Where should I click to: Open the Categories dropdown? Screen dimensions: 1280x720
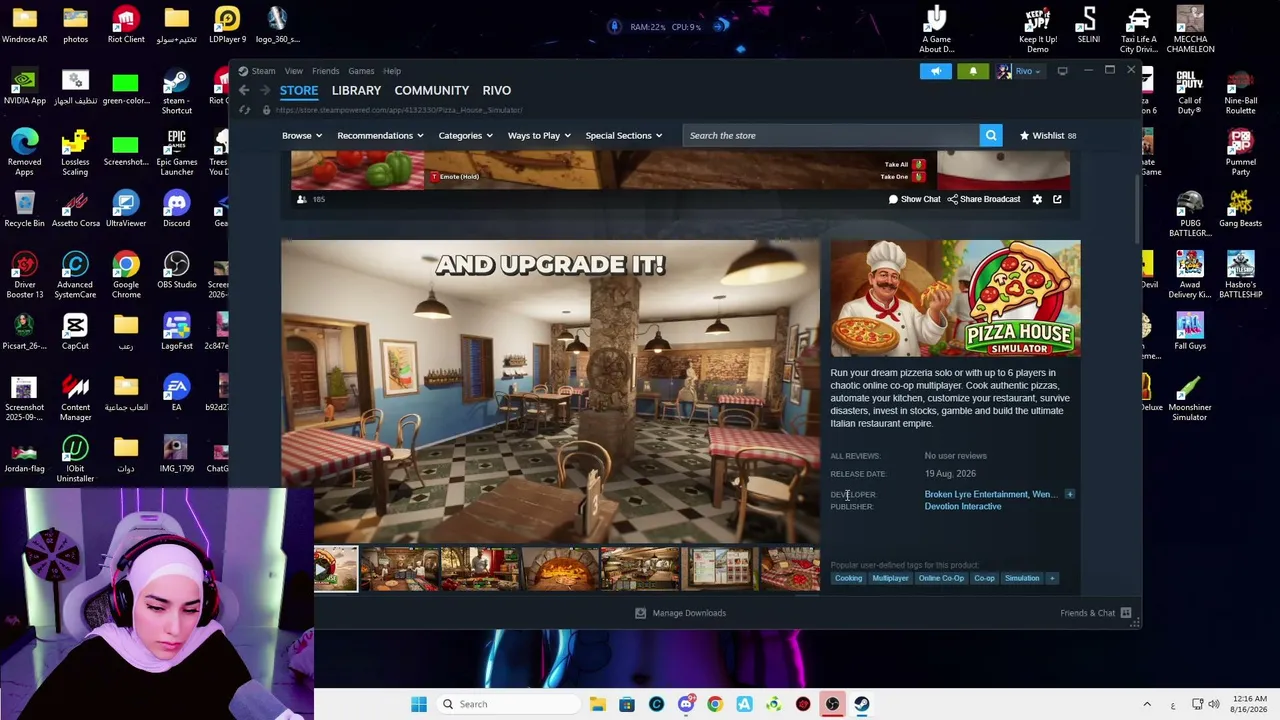click(x=466, y=135)
